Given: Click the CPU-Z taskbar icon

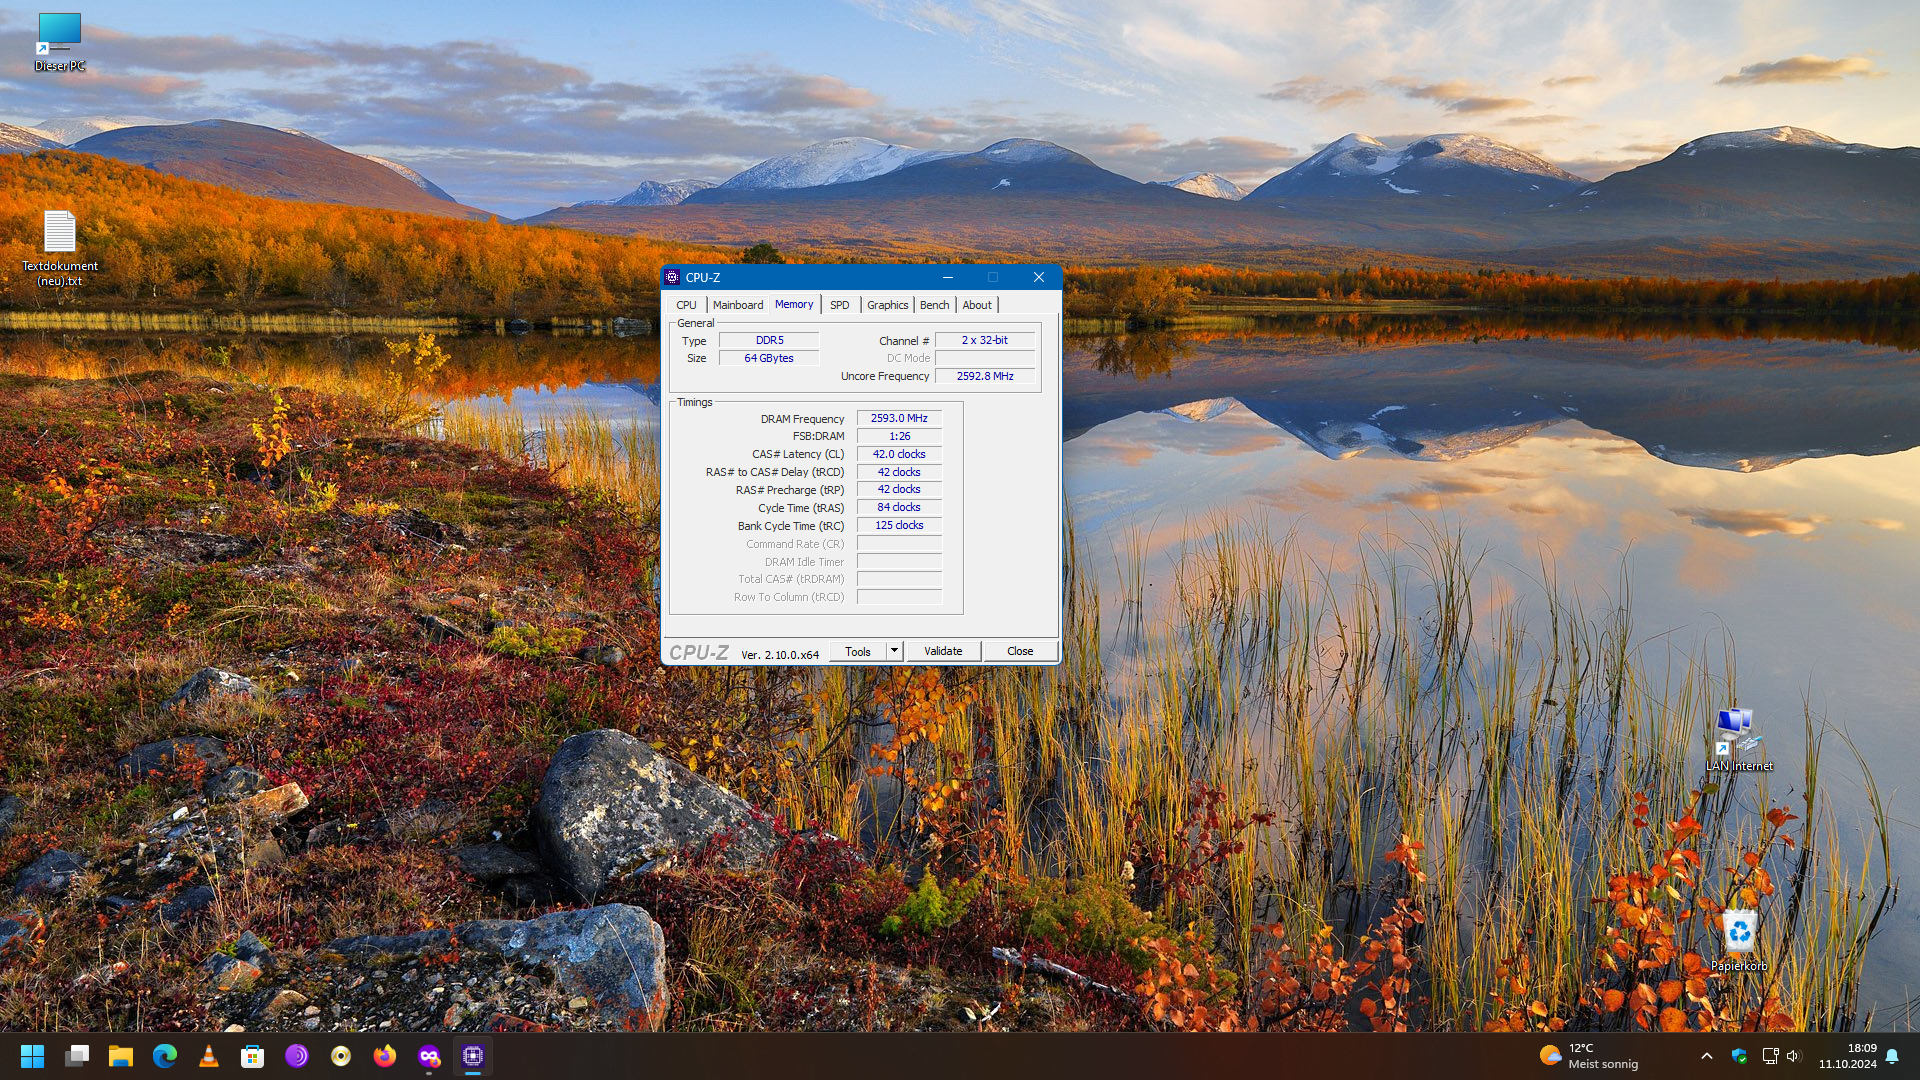Looking at the screenshot, I should (x=473, y=1056).
